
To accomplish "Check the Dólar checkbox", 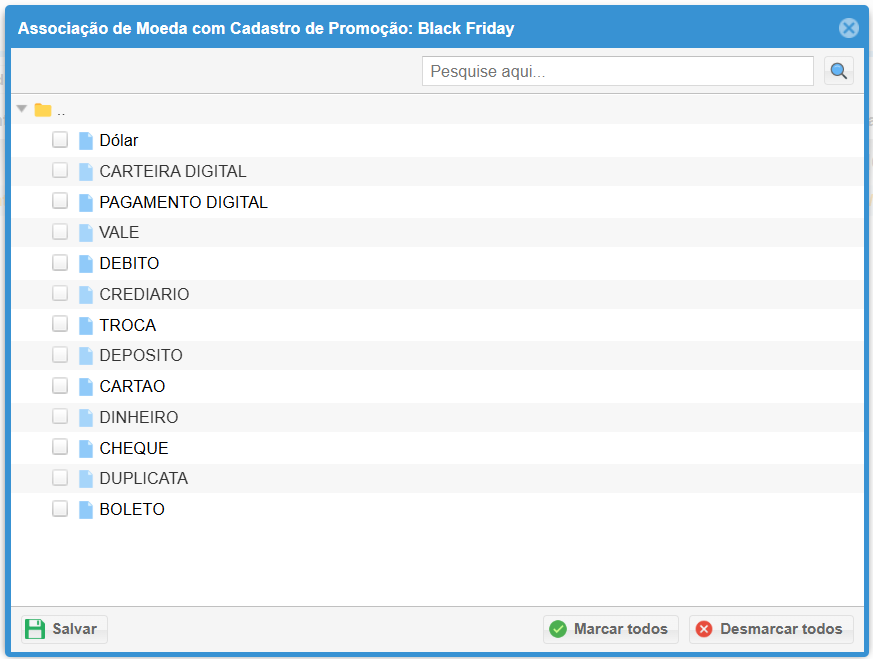I will pyautogui.click(x=60, y=140).
